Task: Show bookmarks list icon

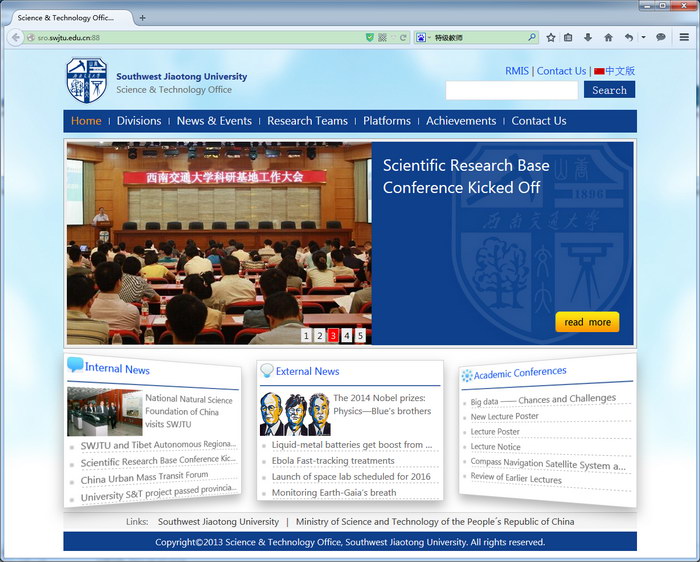Action: (x=568, y=37)
